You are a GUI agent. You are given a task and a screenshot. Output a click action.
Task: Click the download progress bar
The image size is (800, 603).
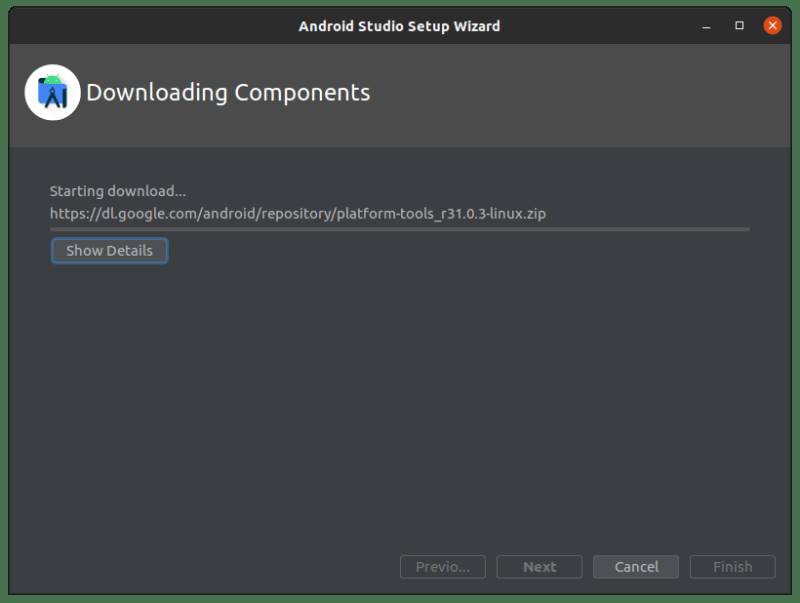coord(400,229)
